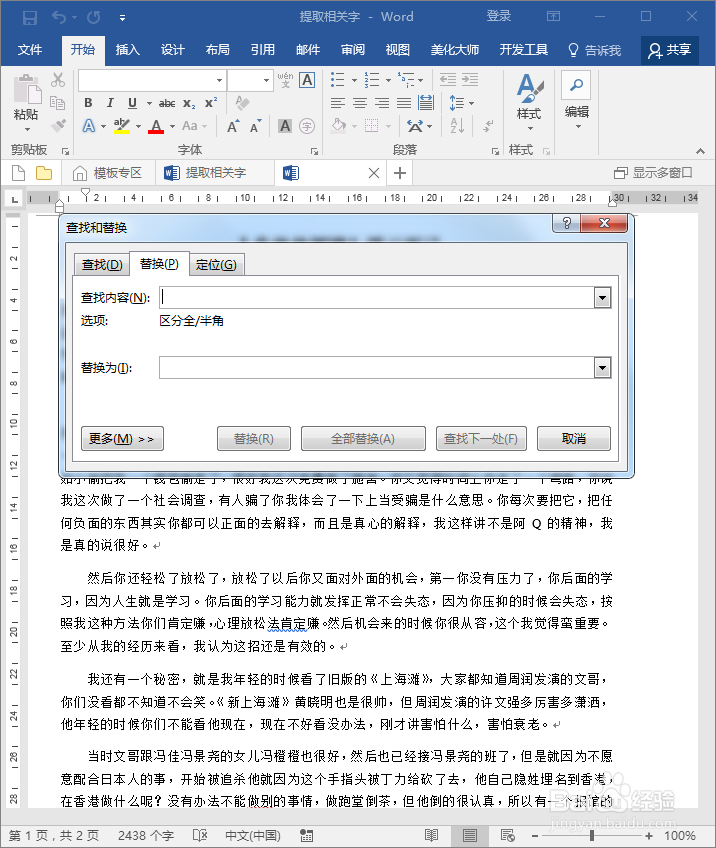Click Sort A-Z icon
Image resolution: width=716 pixels, height=848 pixels.
coord(457,126)
